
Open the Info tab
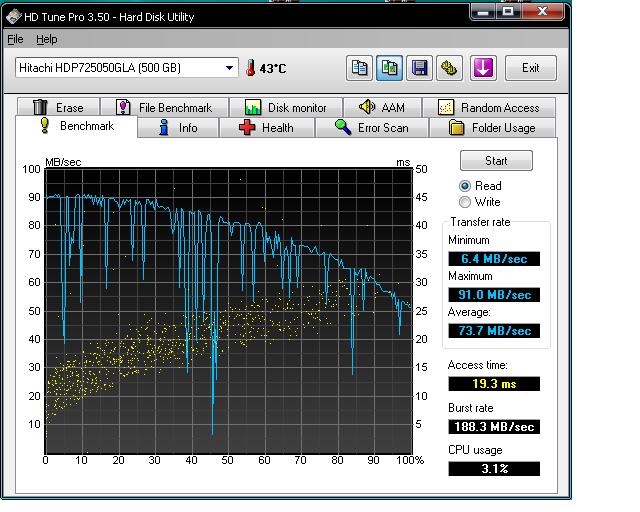tap(178, 128)
